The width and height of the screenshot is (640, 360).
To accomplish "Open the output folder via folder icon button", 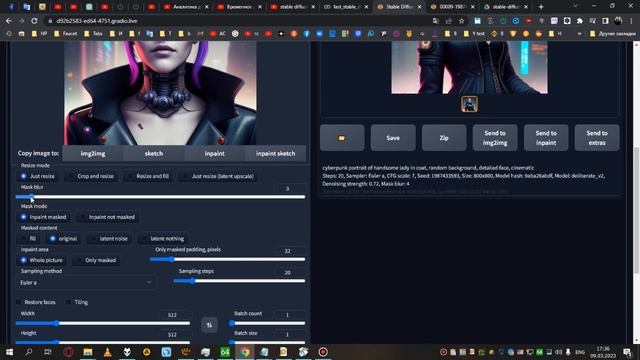I will 342,138.
